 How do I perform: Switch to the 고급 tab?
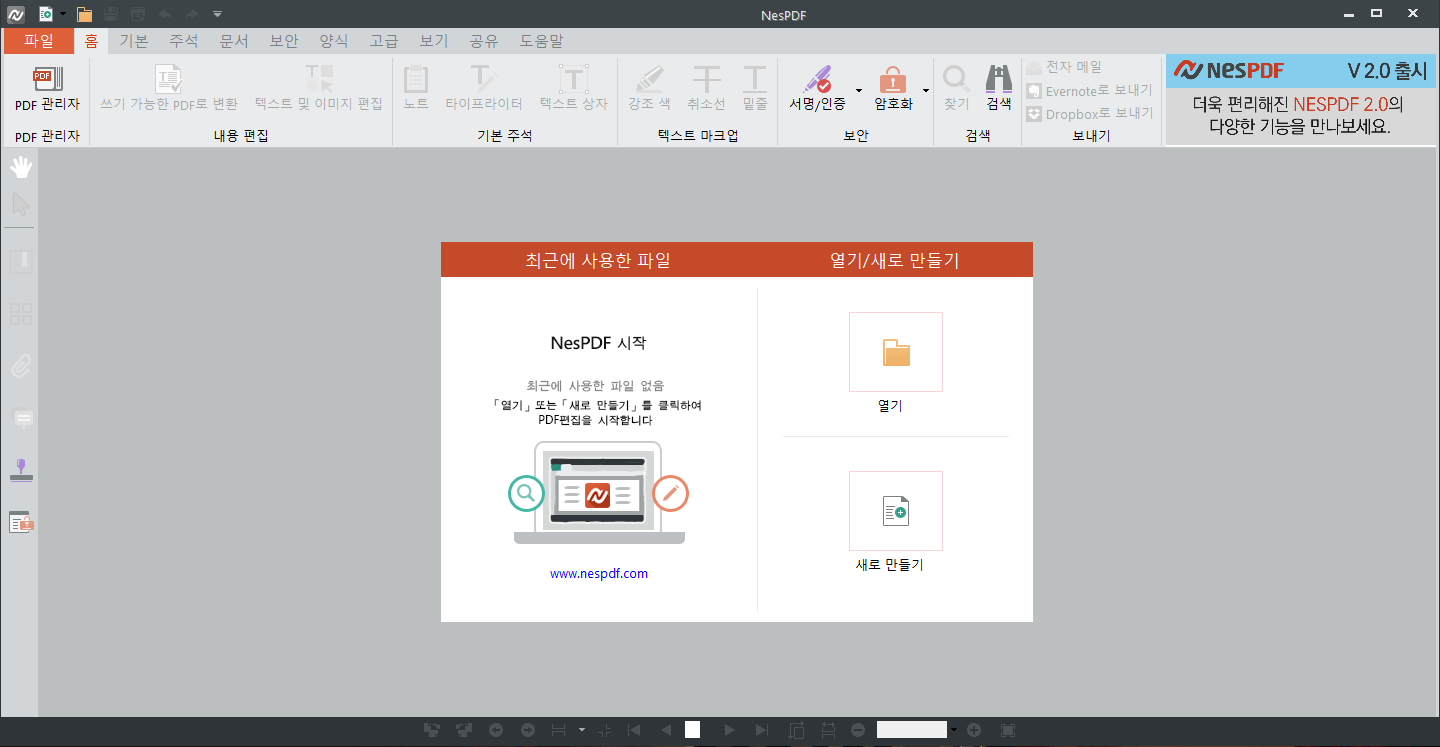(383, 41)
